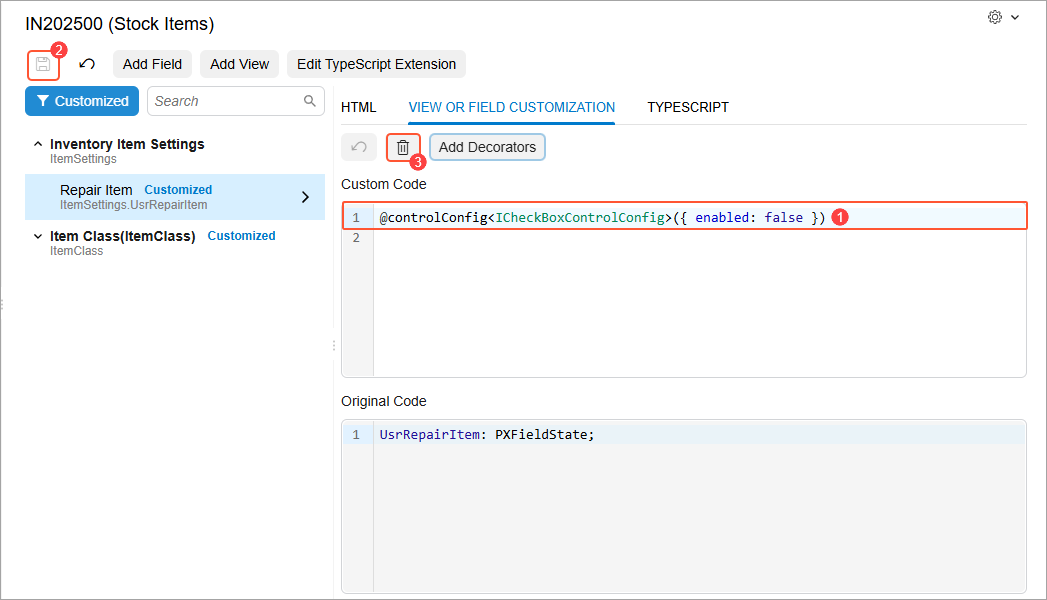Click the trash icon to delete custom code
Viewport: 1047px width, 600px height.
click(x=402, y=147)
